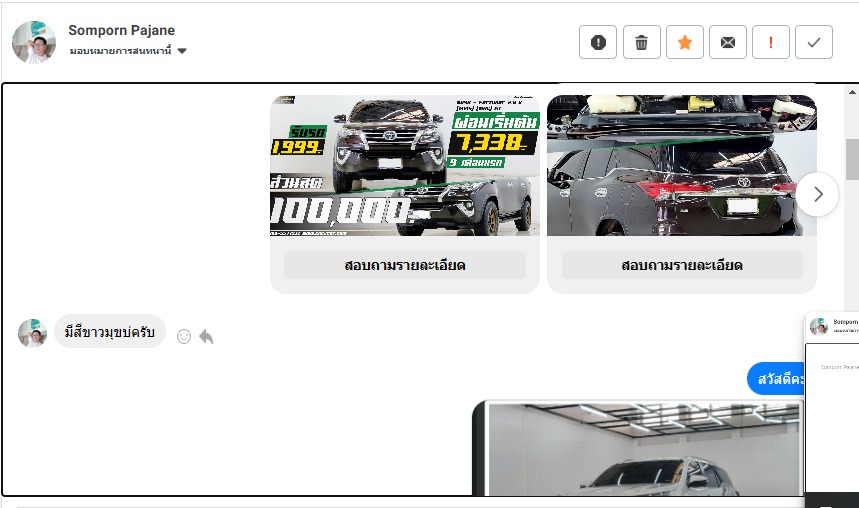Screen dimensions: 859x508
Task: Click sender avatar beside the customer message
Action: (32, 333)
